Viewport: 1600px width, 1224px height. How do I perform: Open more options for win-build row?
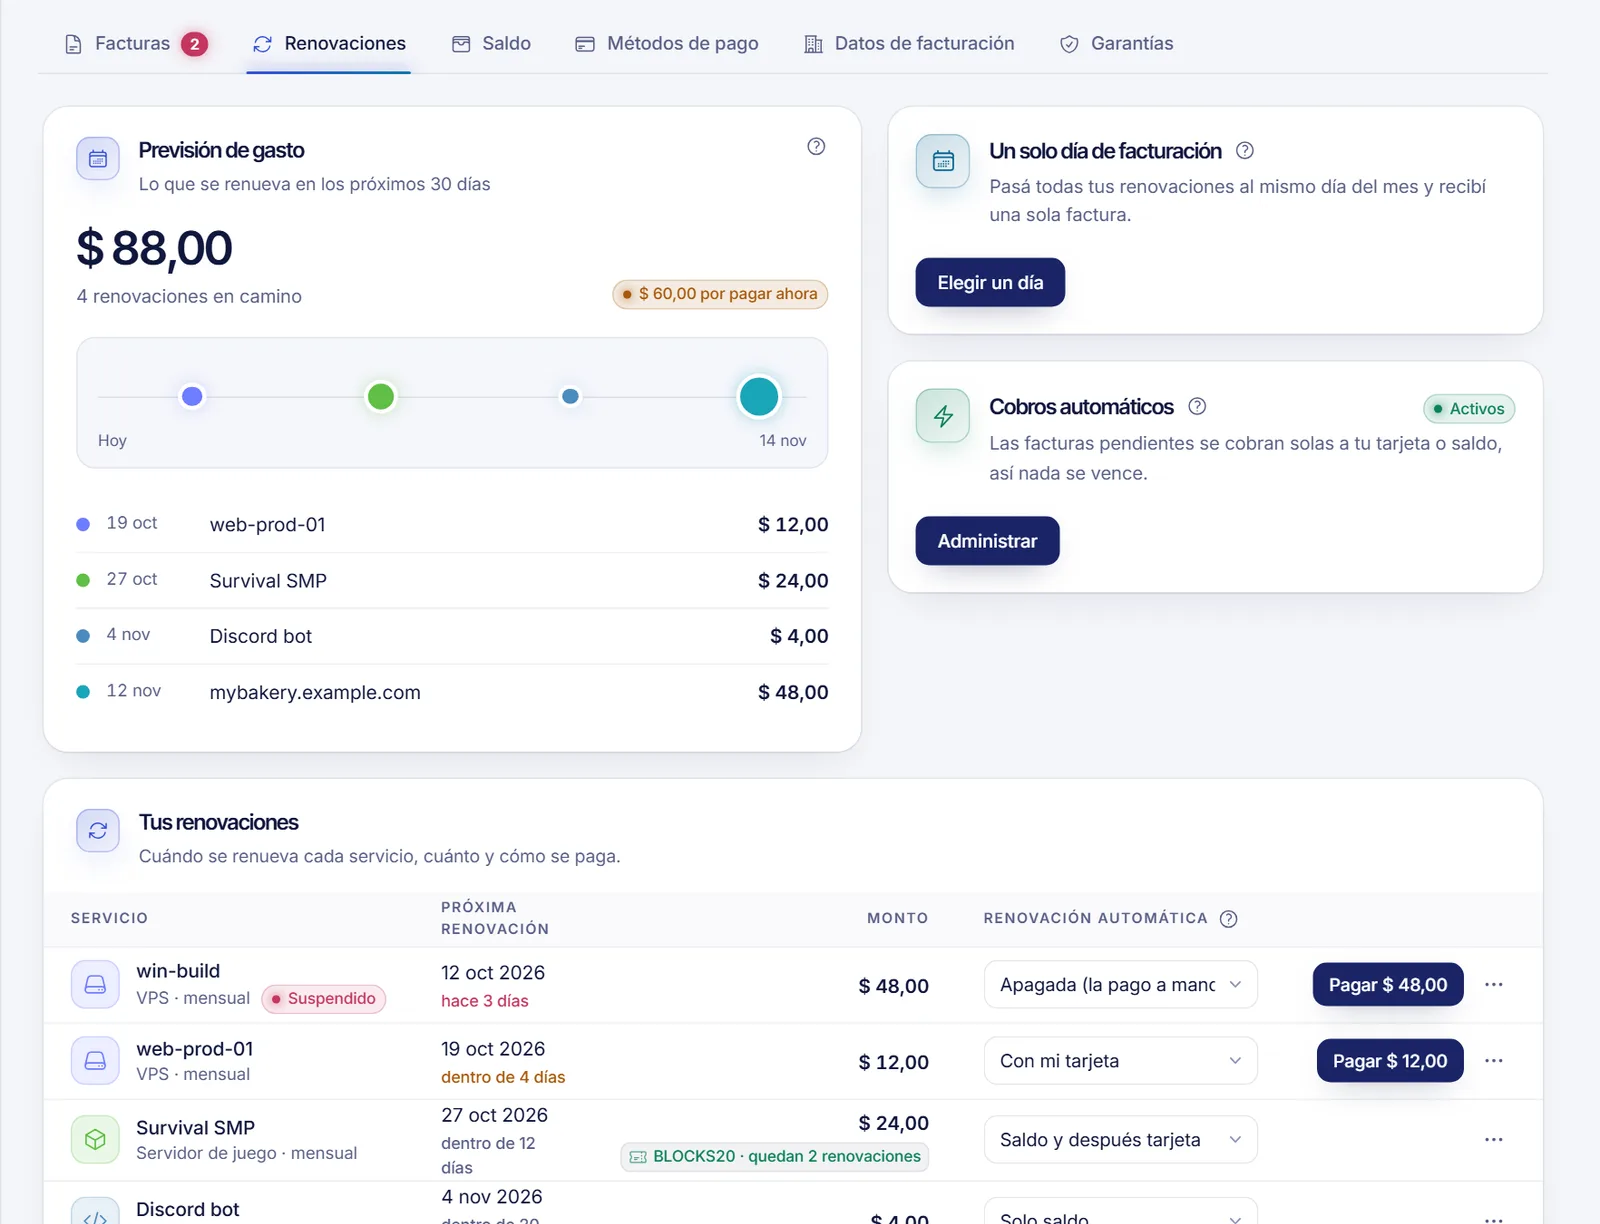click(1494, 985)
